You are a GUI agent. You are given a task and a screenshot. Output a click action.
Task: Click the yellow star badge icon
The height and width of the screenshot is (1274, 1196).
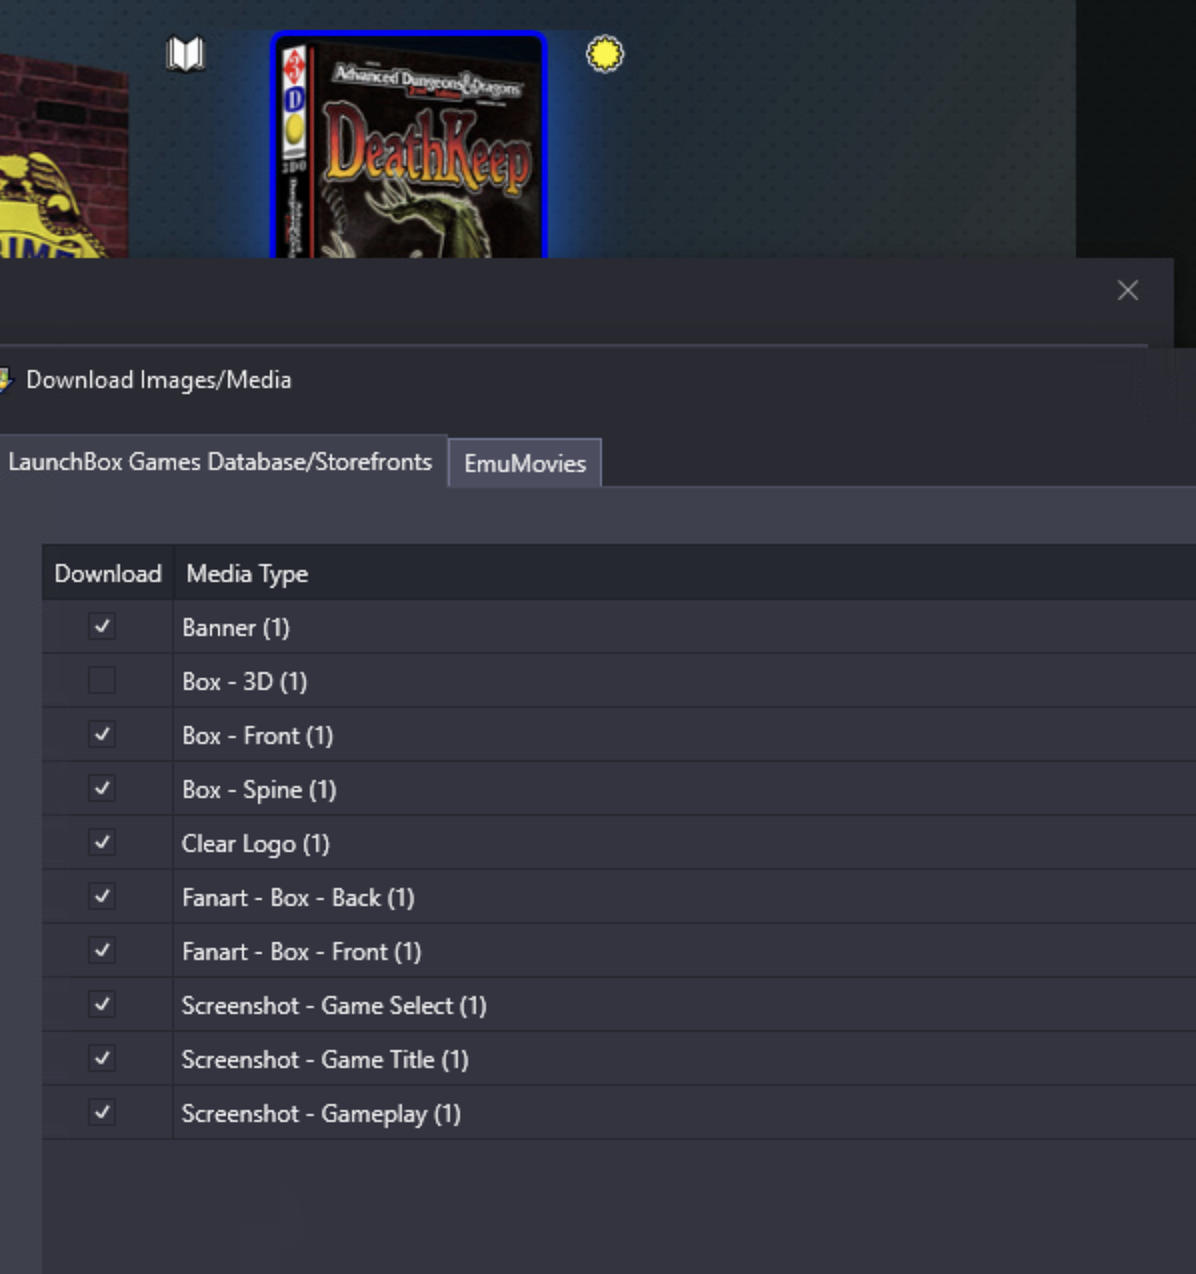pyautogui.click(x=604, y=54)
